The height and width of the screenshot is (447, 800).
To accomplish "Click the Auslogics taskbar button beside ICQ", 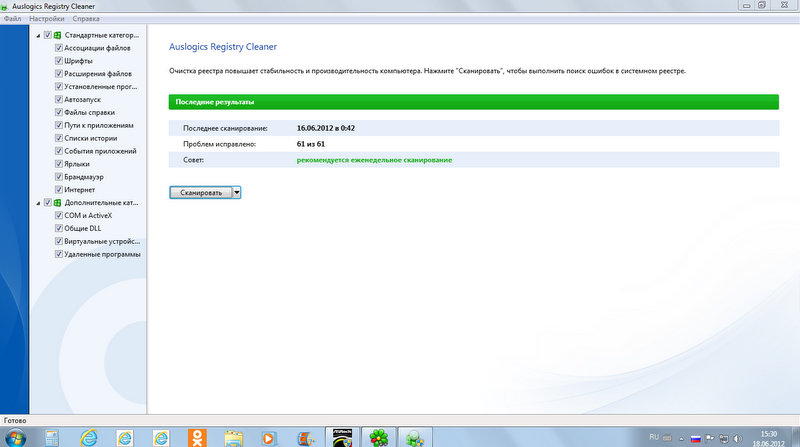I will [415, 438].
